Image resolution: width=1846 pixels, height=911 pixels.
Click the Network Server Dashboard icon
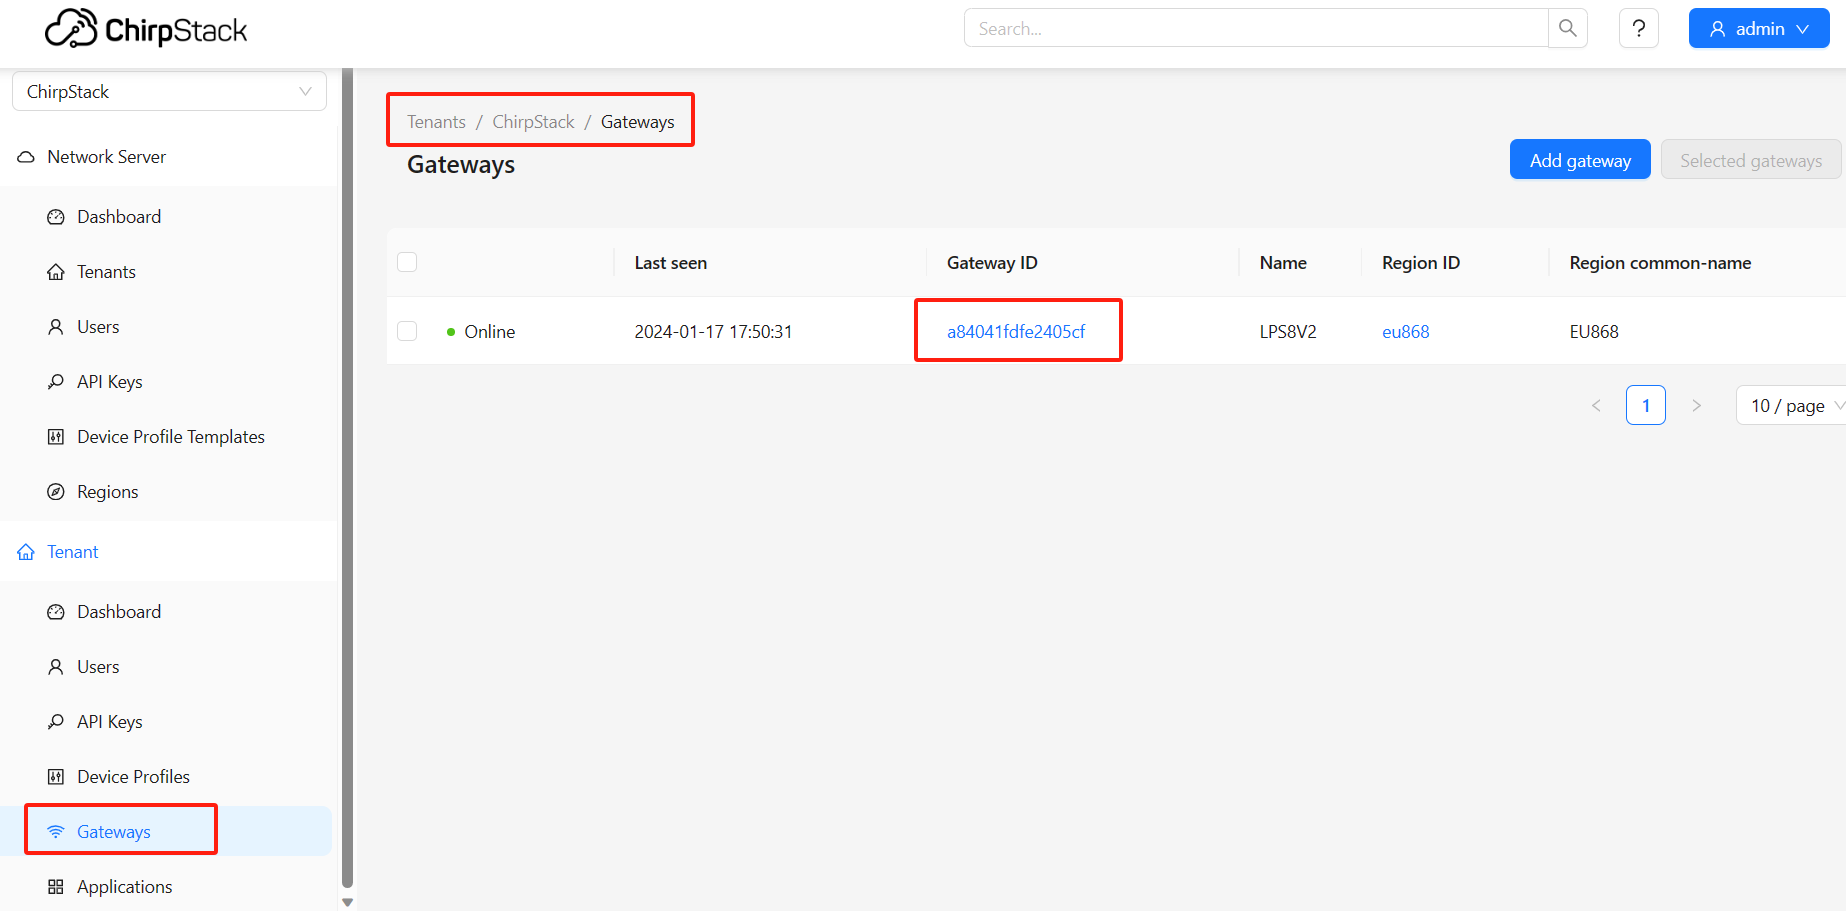56,217
